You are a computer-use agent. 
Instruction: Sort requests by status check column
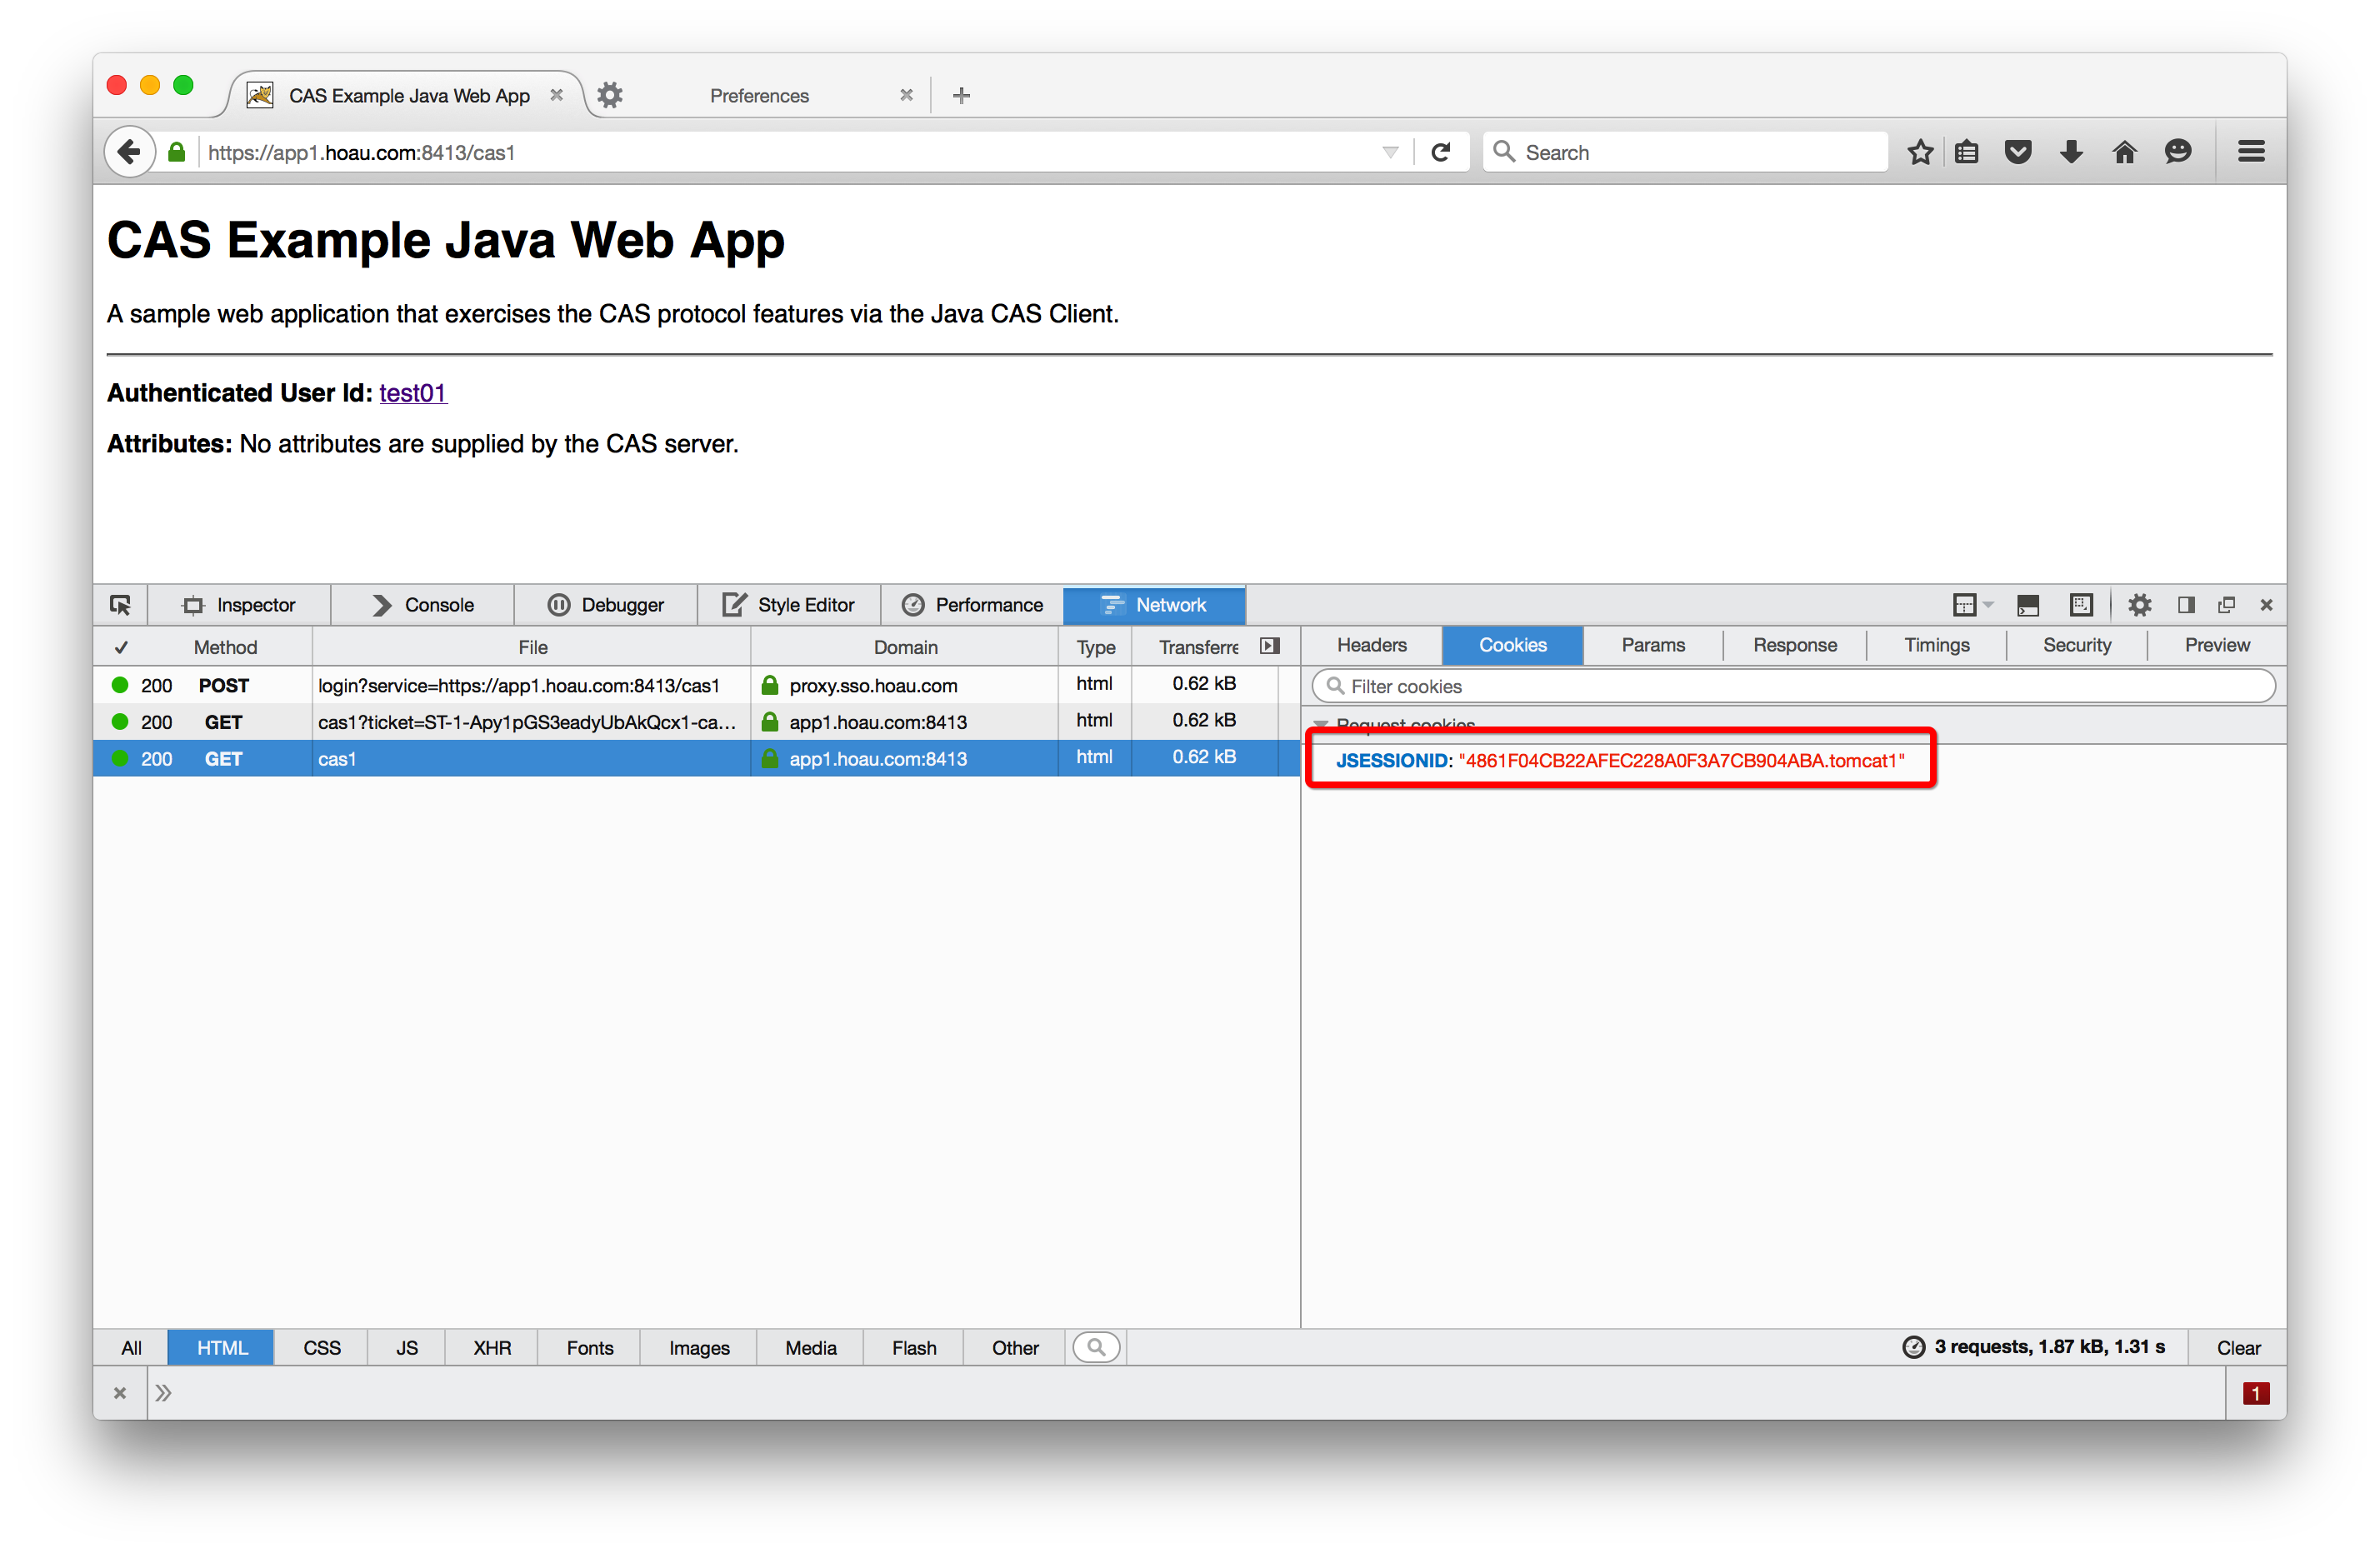tap(121, 647)
